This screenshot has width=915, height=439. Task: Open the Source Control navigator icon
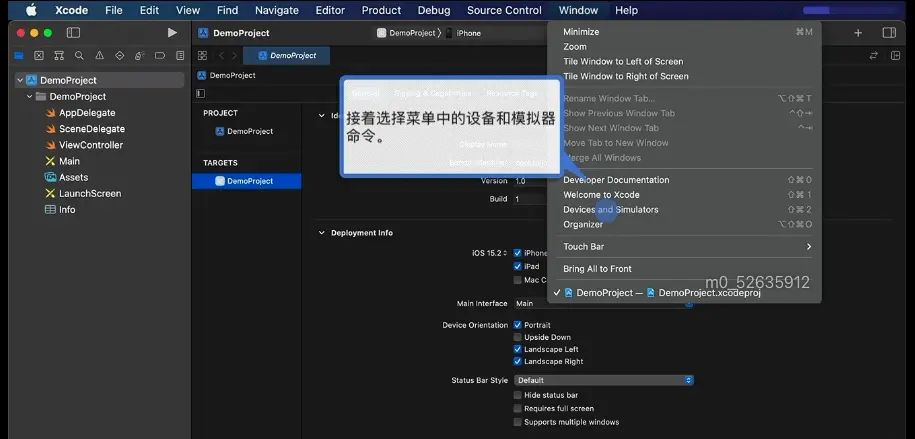[39, 55]
